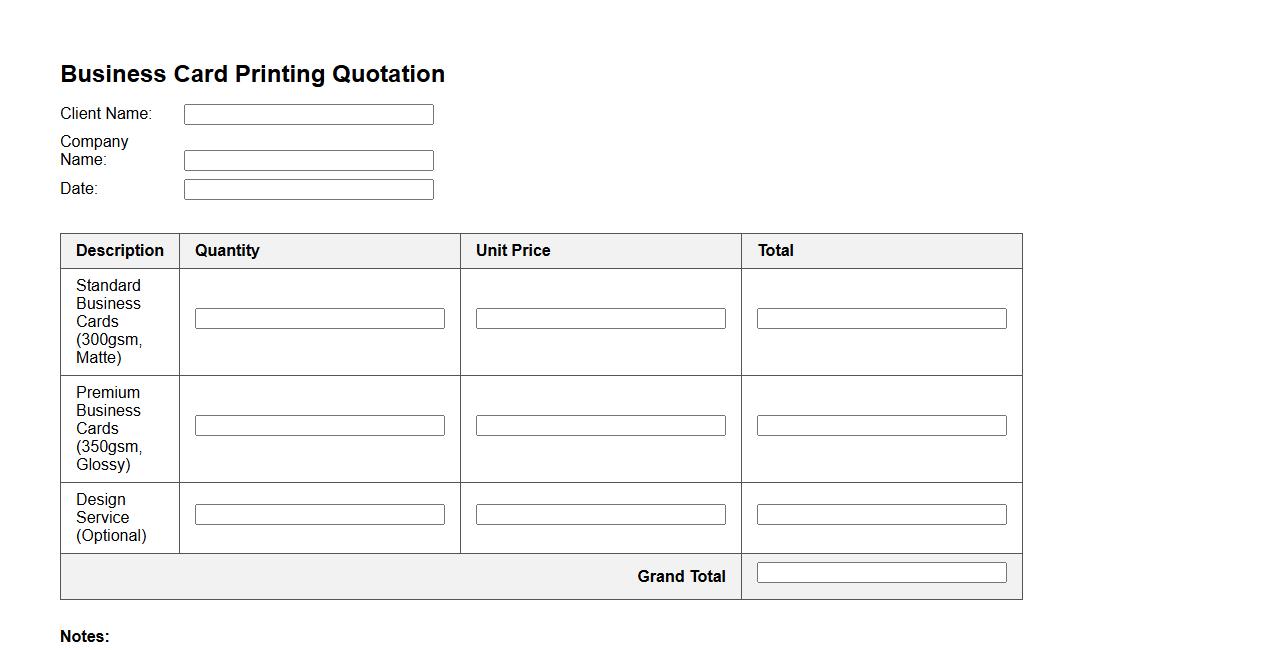The width and height of the screenshot is (1278, 650).
Task: Click the Notes label
Action: point(85,637)
